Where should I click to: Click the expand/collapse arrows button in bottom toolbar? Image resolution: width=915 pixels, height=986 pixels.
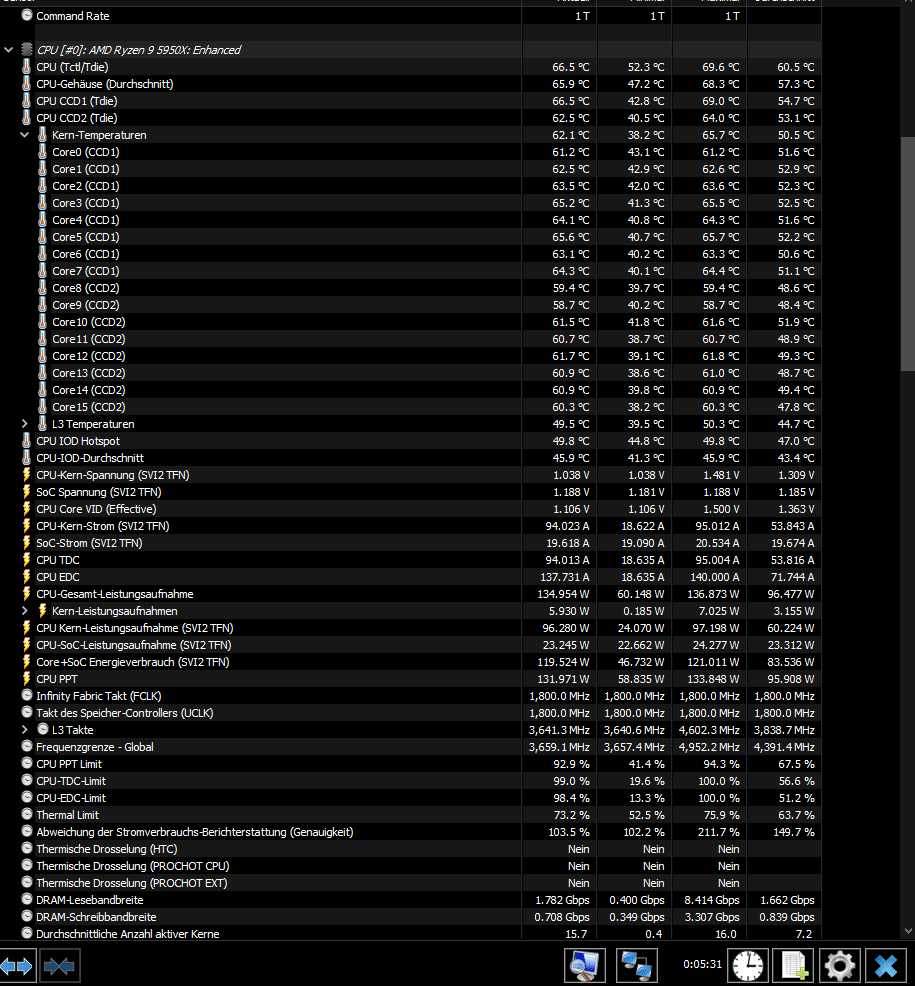(16, 965)
